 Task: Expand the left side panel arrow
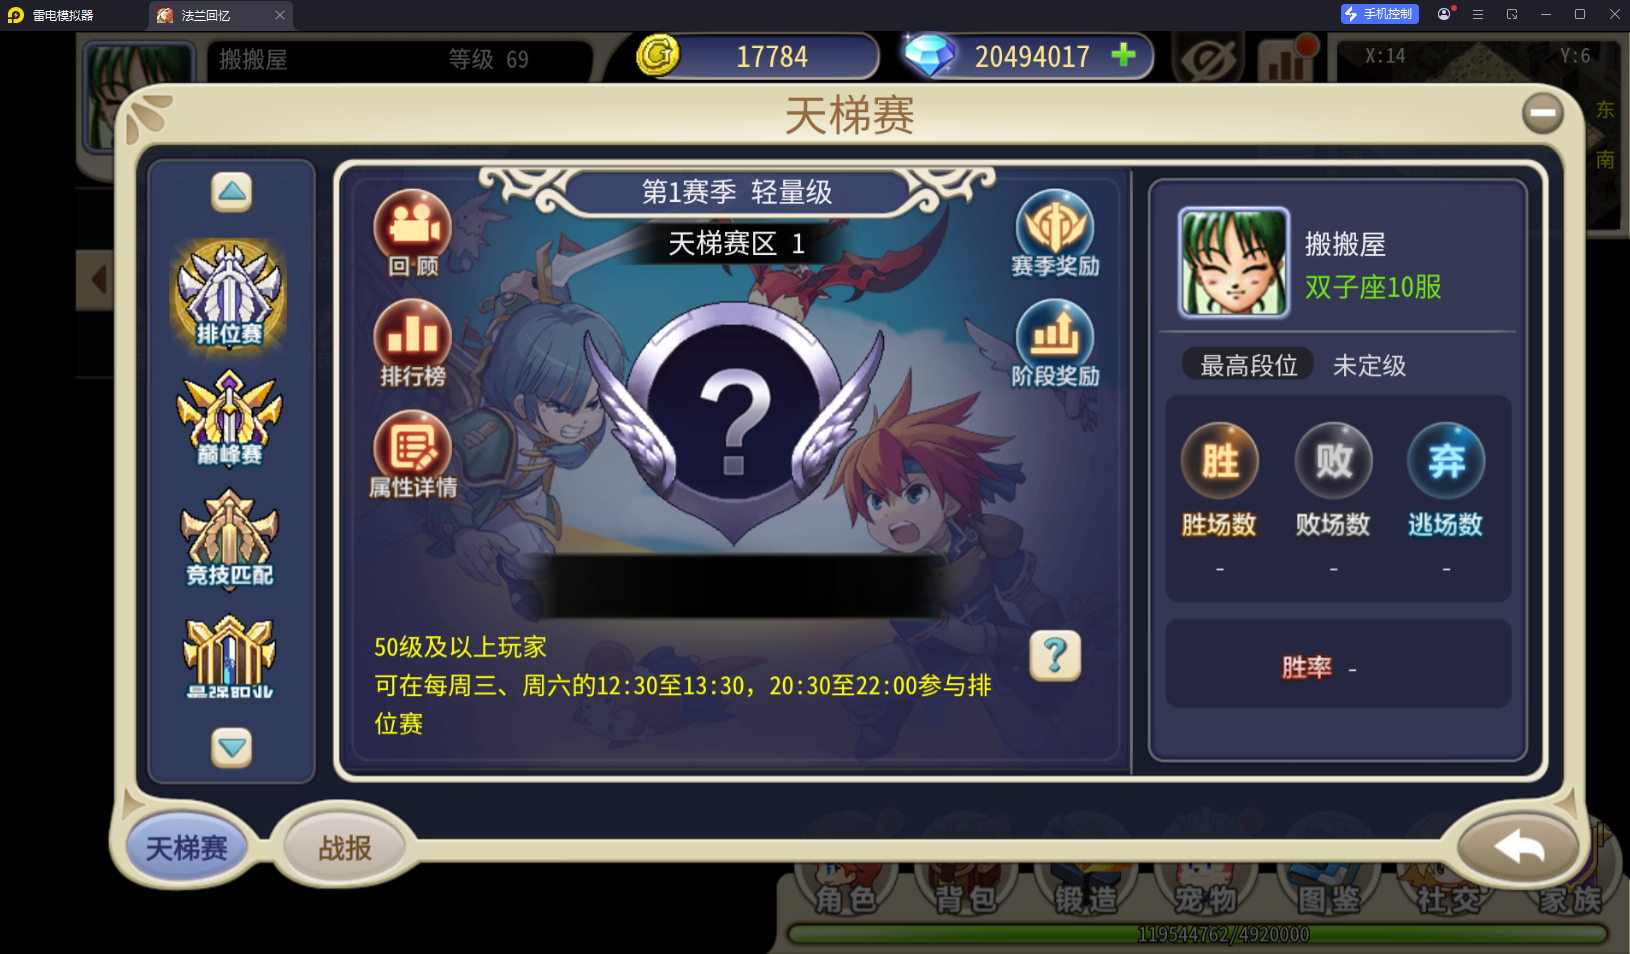(x=97, y=280)
